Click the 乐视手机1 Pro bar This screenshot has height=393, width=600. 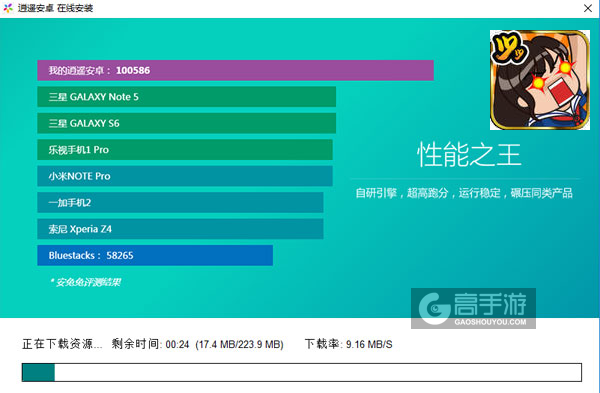pyautogui.click(x=185, y=150)
